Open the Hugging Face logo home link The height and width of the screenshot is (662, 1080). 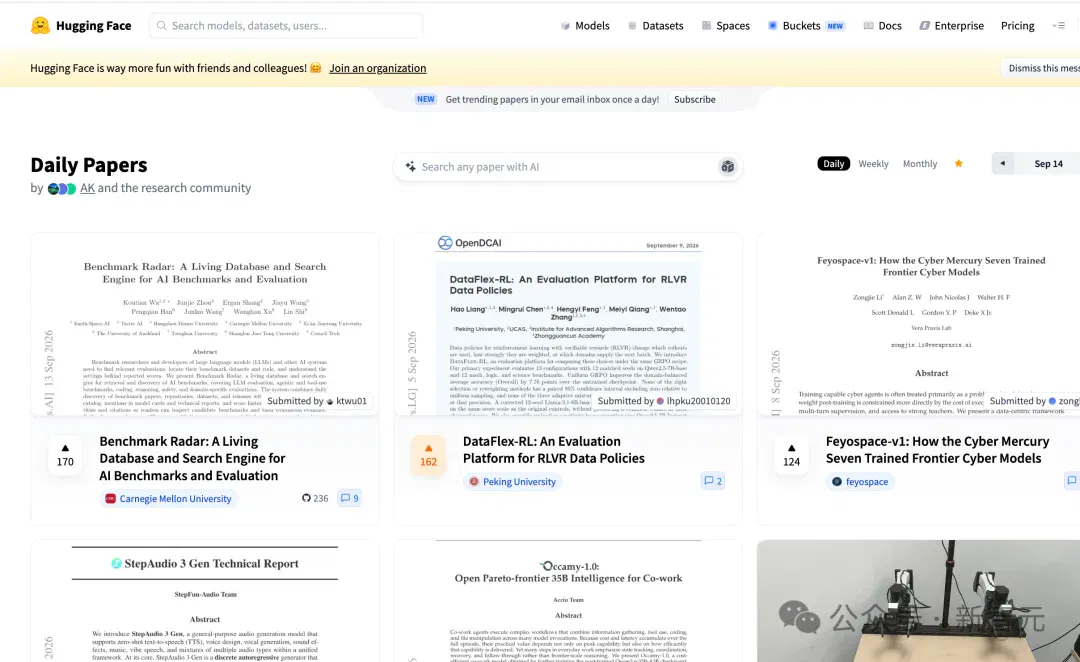coord(81,25)
